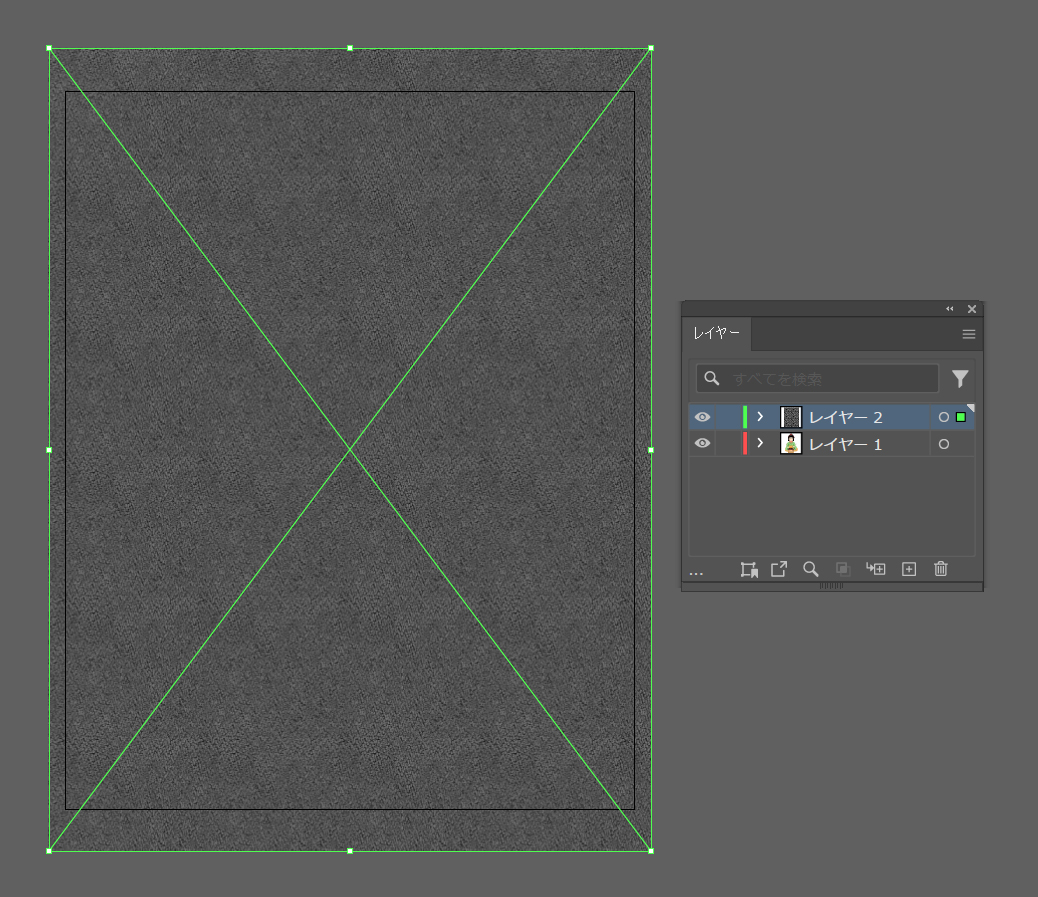Click the green selection indicator square
Viewport: 1038px width, 897px height.
click(x=961, y=417)
